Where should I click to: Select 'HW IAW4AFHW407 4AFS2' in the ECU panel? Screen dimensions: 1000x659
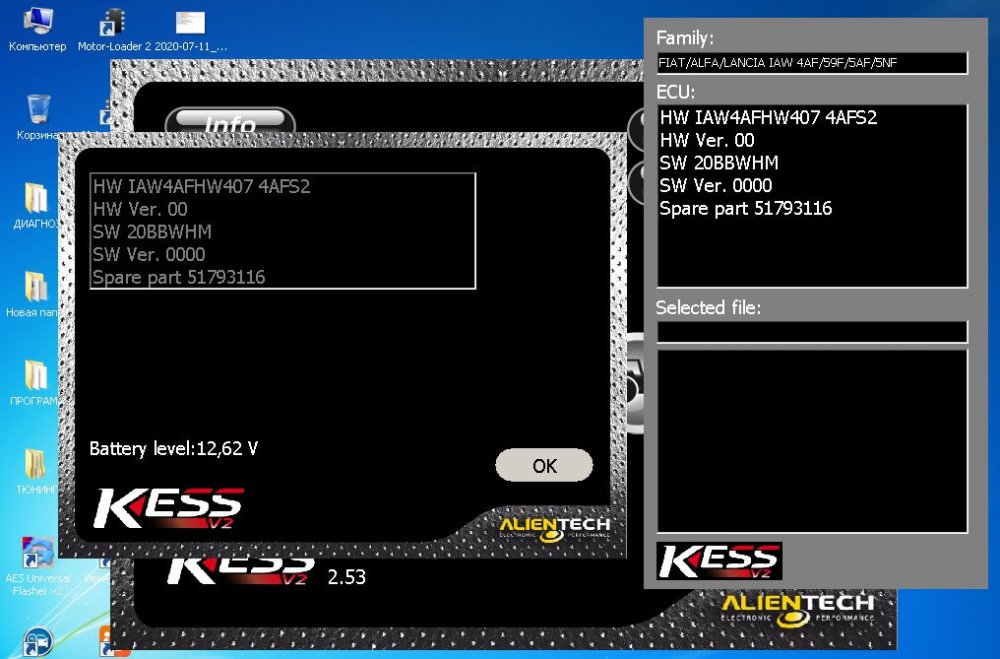click(x=768, y=117)
